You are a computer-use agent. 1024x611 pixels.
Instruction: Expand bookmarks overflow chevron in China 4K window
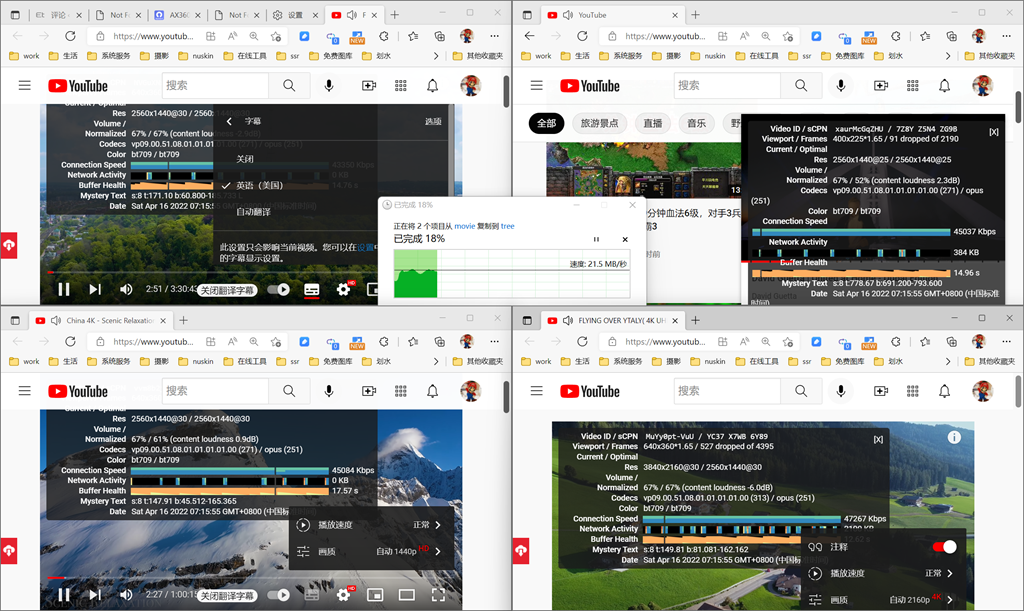436,361
